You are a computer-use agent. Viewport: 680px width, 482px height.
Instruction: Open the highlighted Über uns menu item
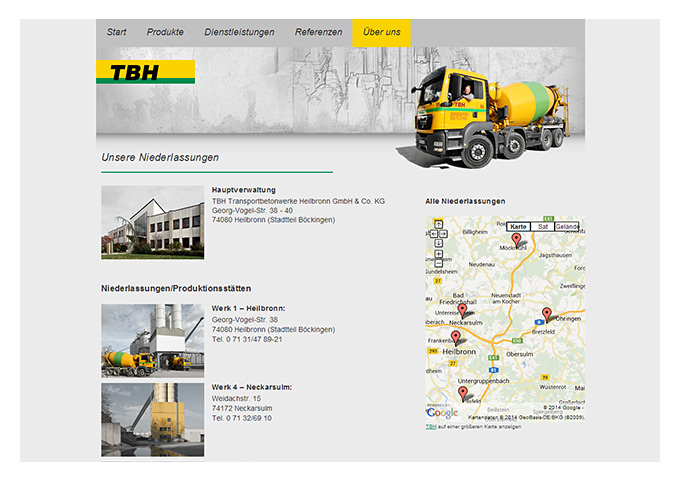[x=382, y=33]
